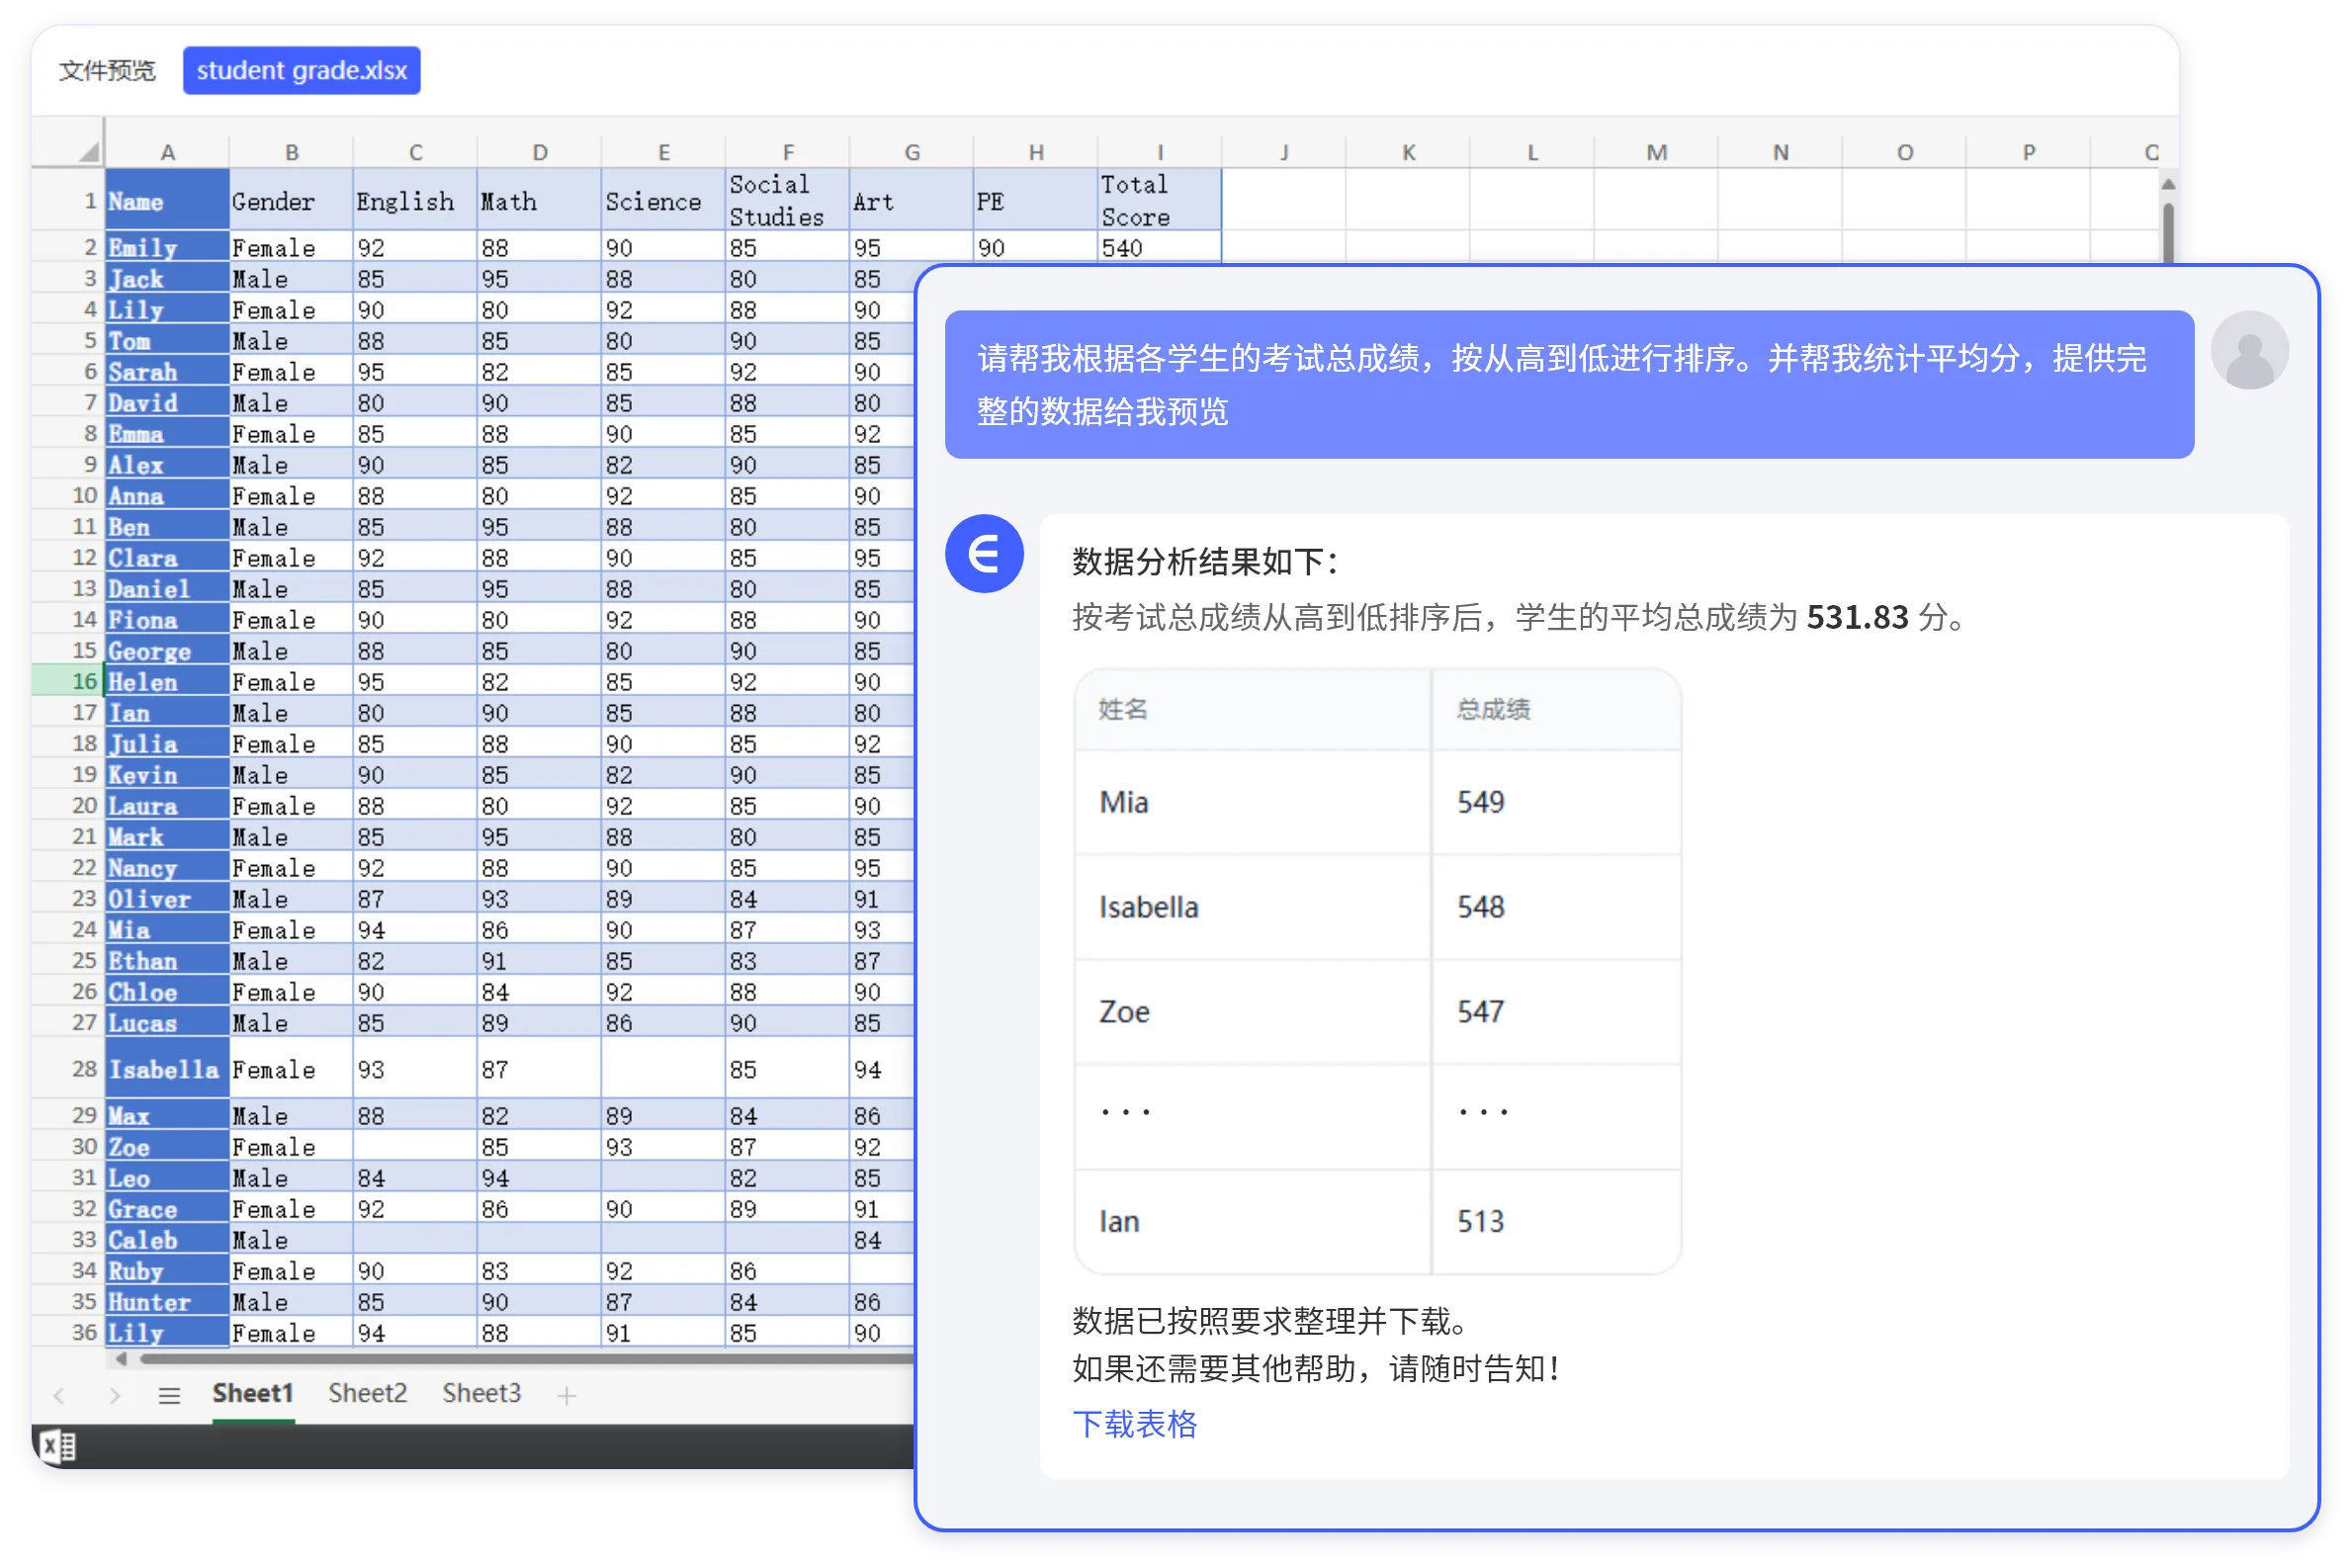Open the sheet list hamburger icon
2351x1568 pixels.
click(x=168, y=1394)
